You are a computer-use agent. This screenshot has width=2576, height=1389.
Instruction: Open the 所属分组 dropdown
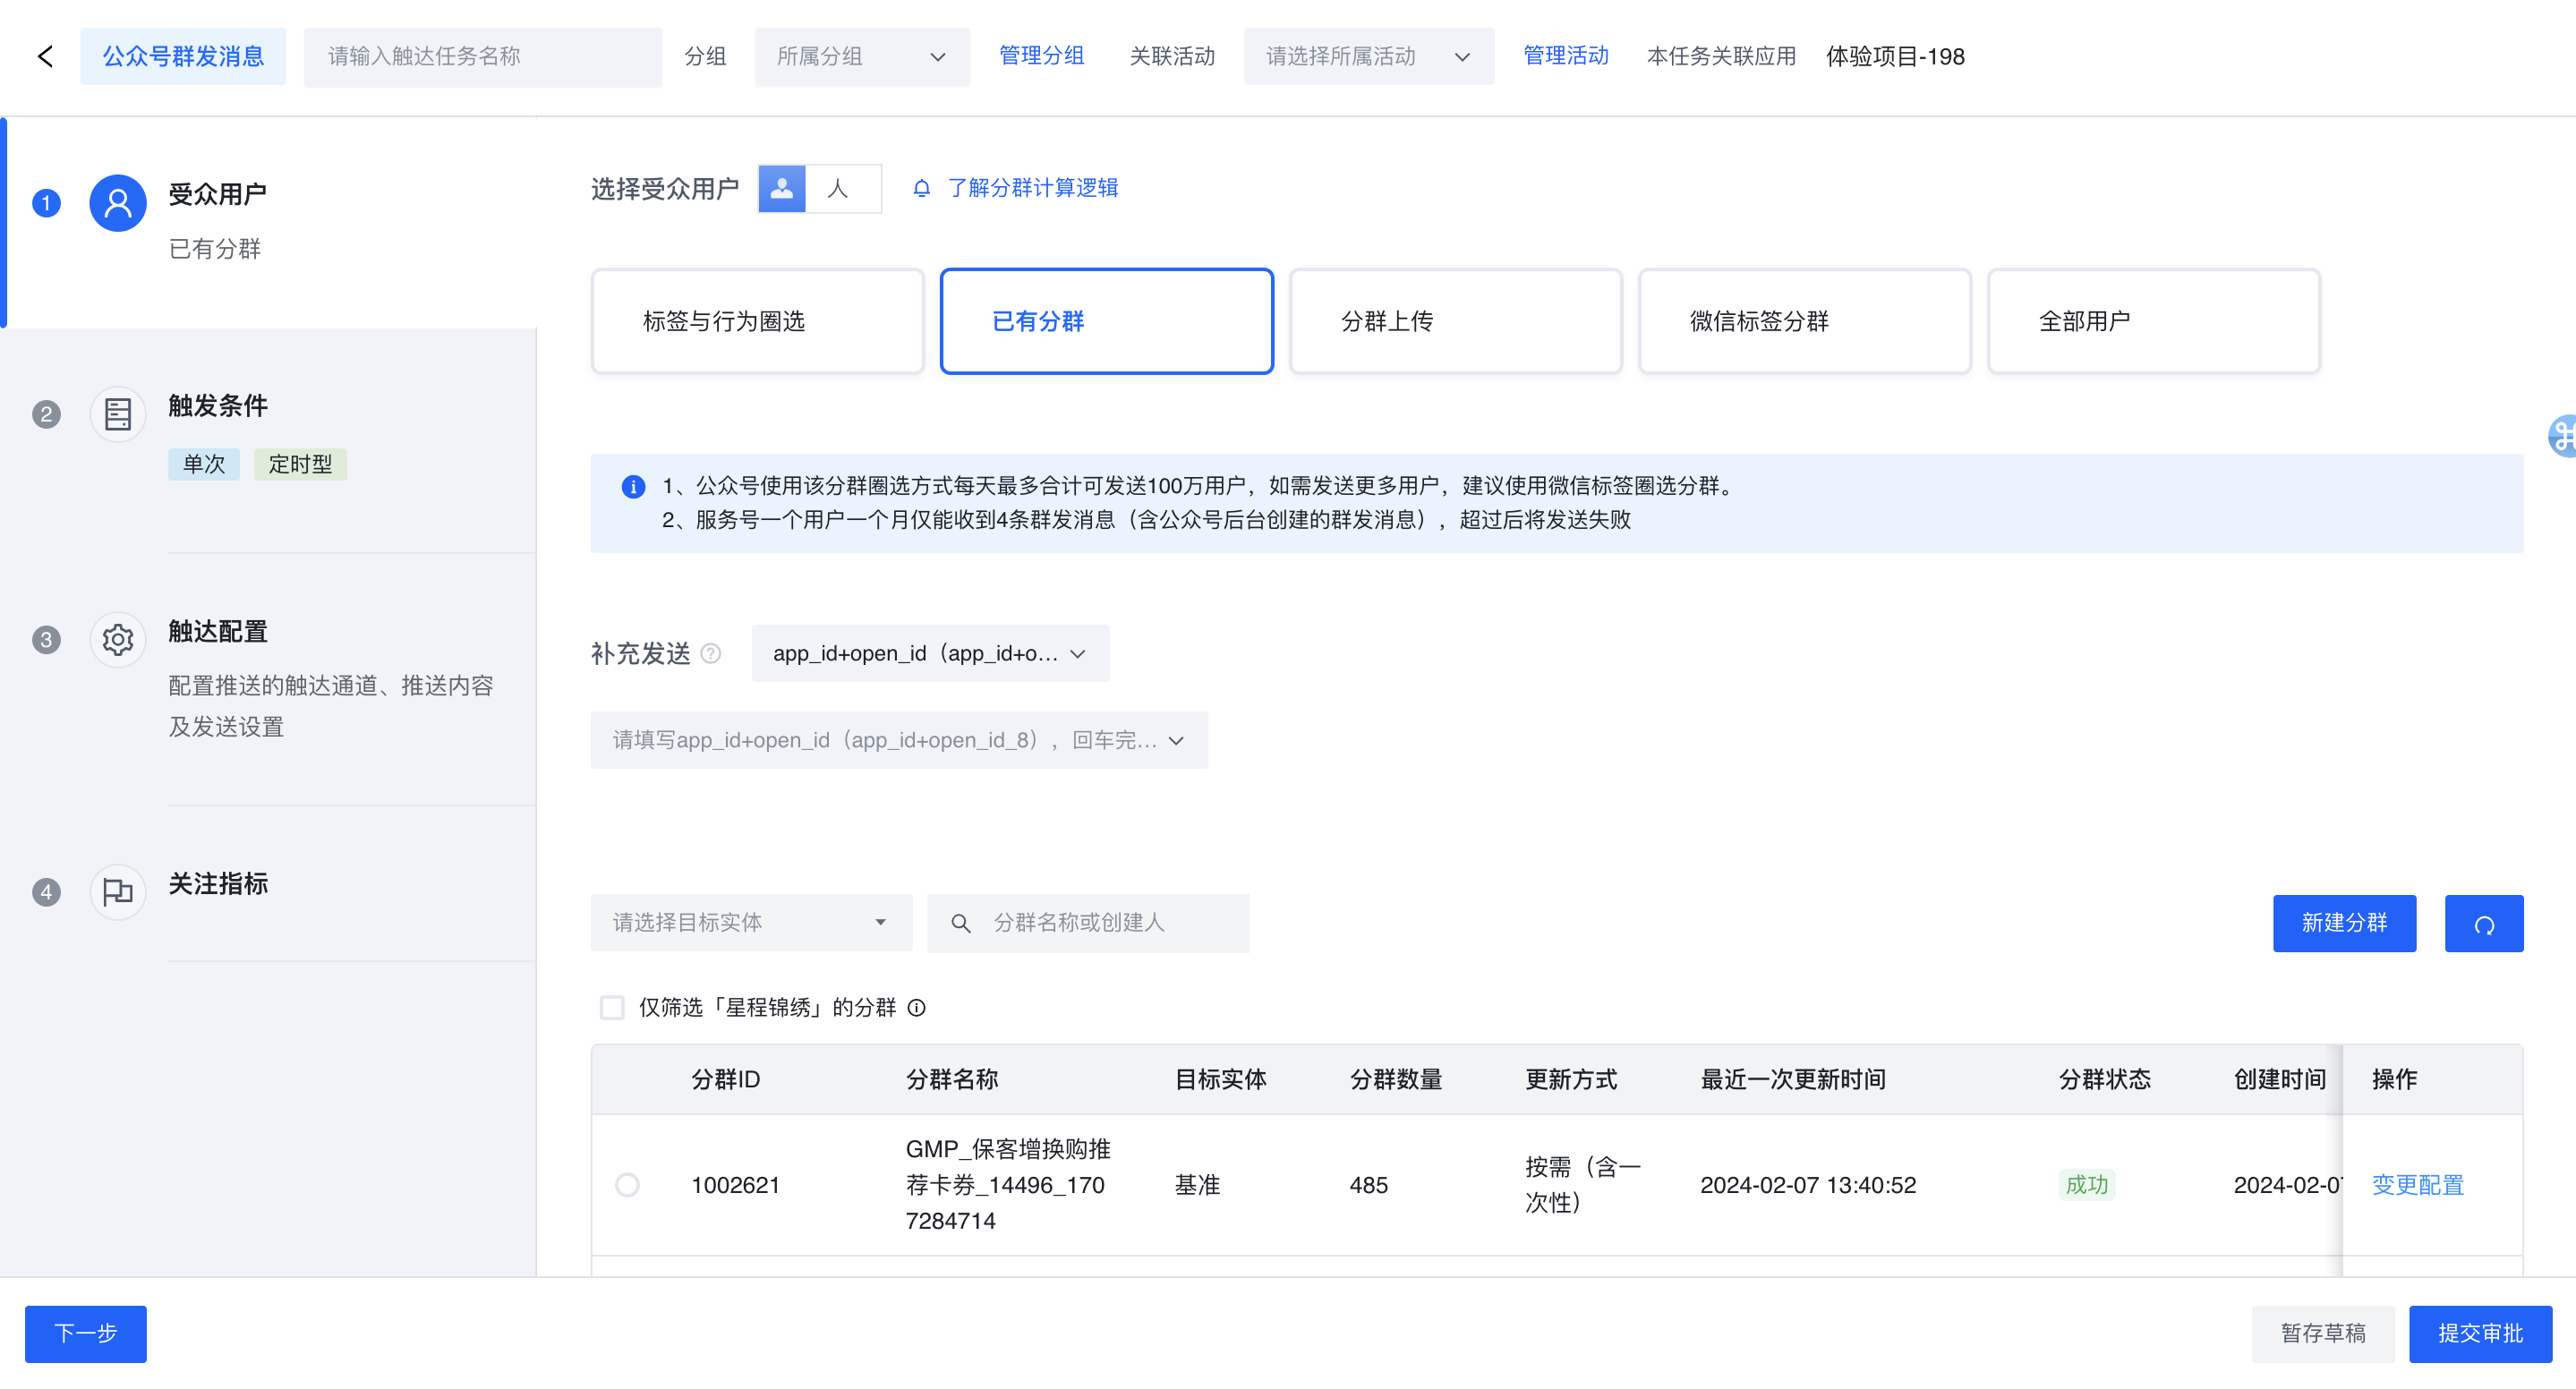tap(861, 57)
